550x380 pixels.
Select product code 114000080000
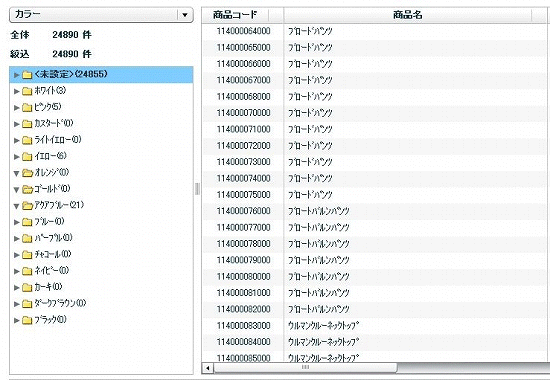243,277
